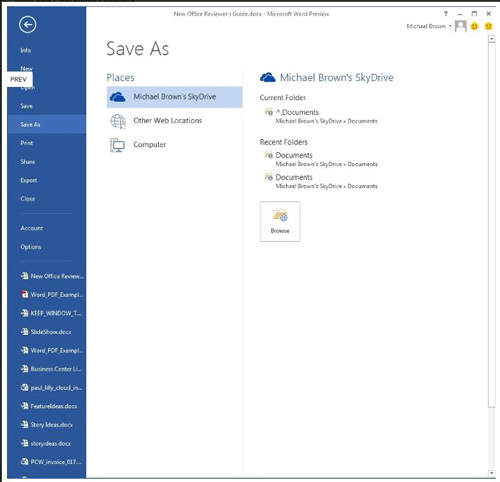Click the second Word_PDF_Exampl document icon
This screenshot has width=500, height=482.
24,350
